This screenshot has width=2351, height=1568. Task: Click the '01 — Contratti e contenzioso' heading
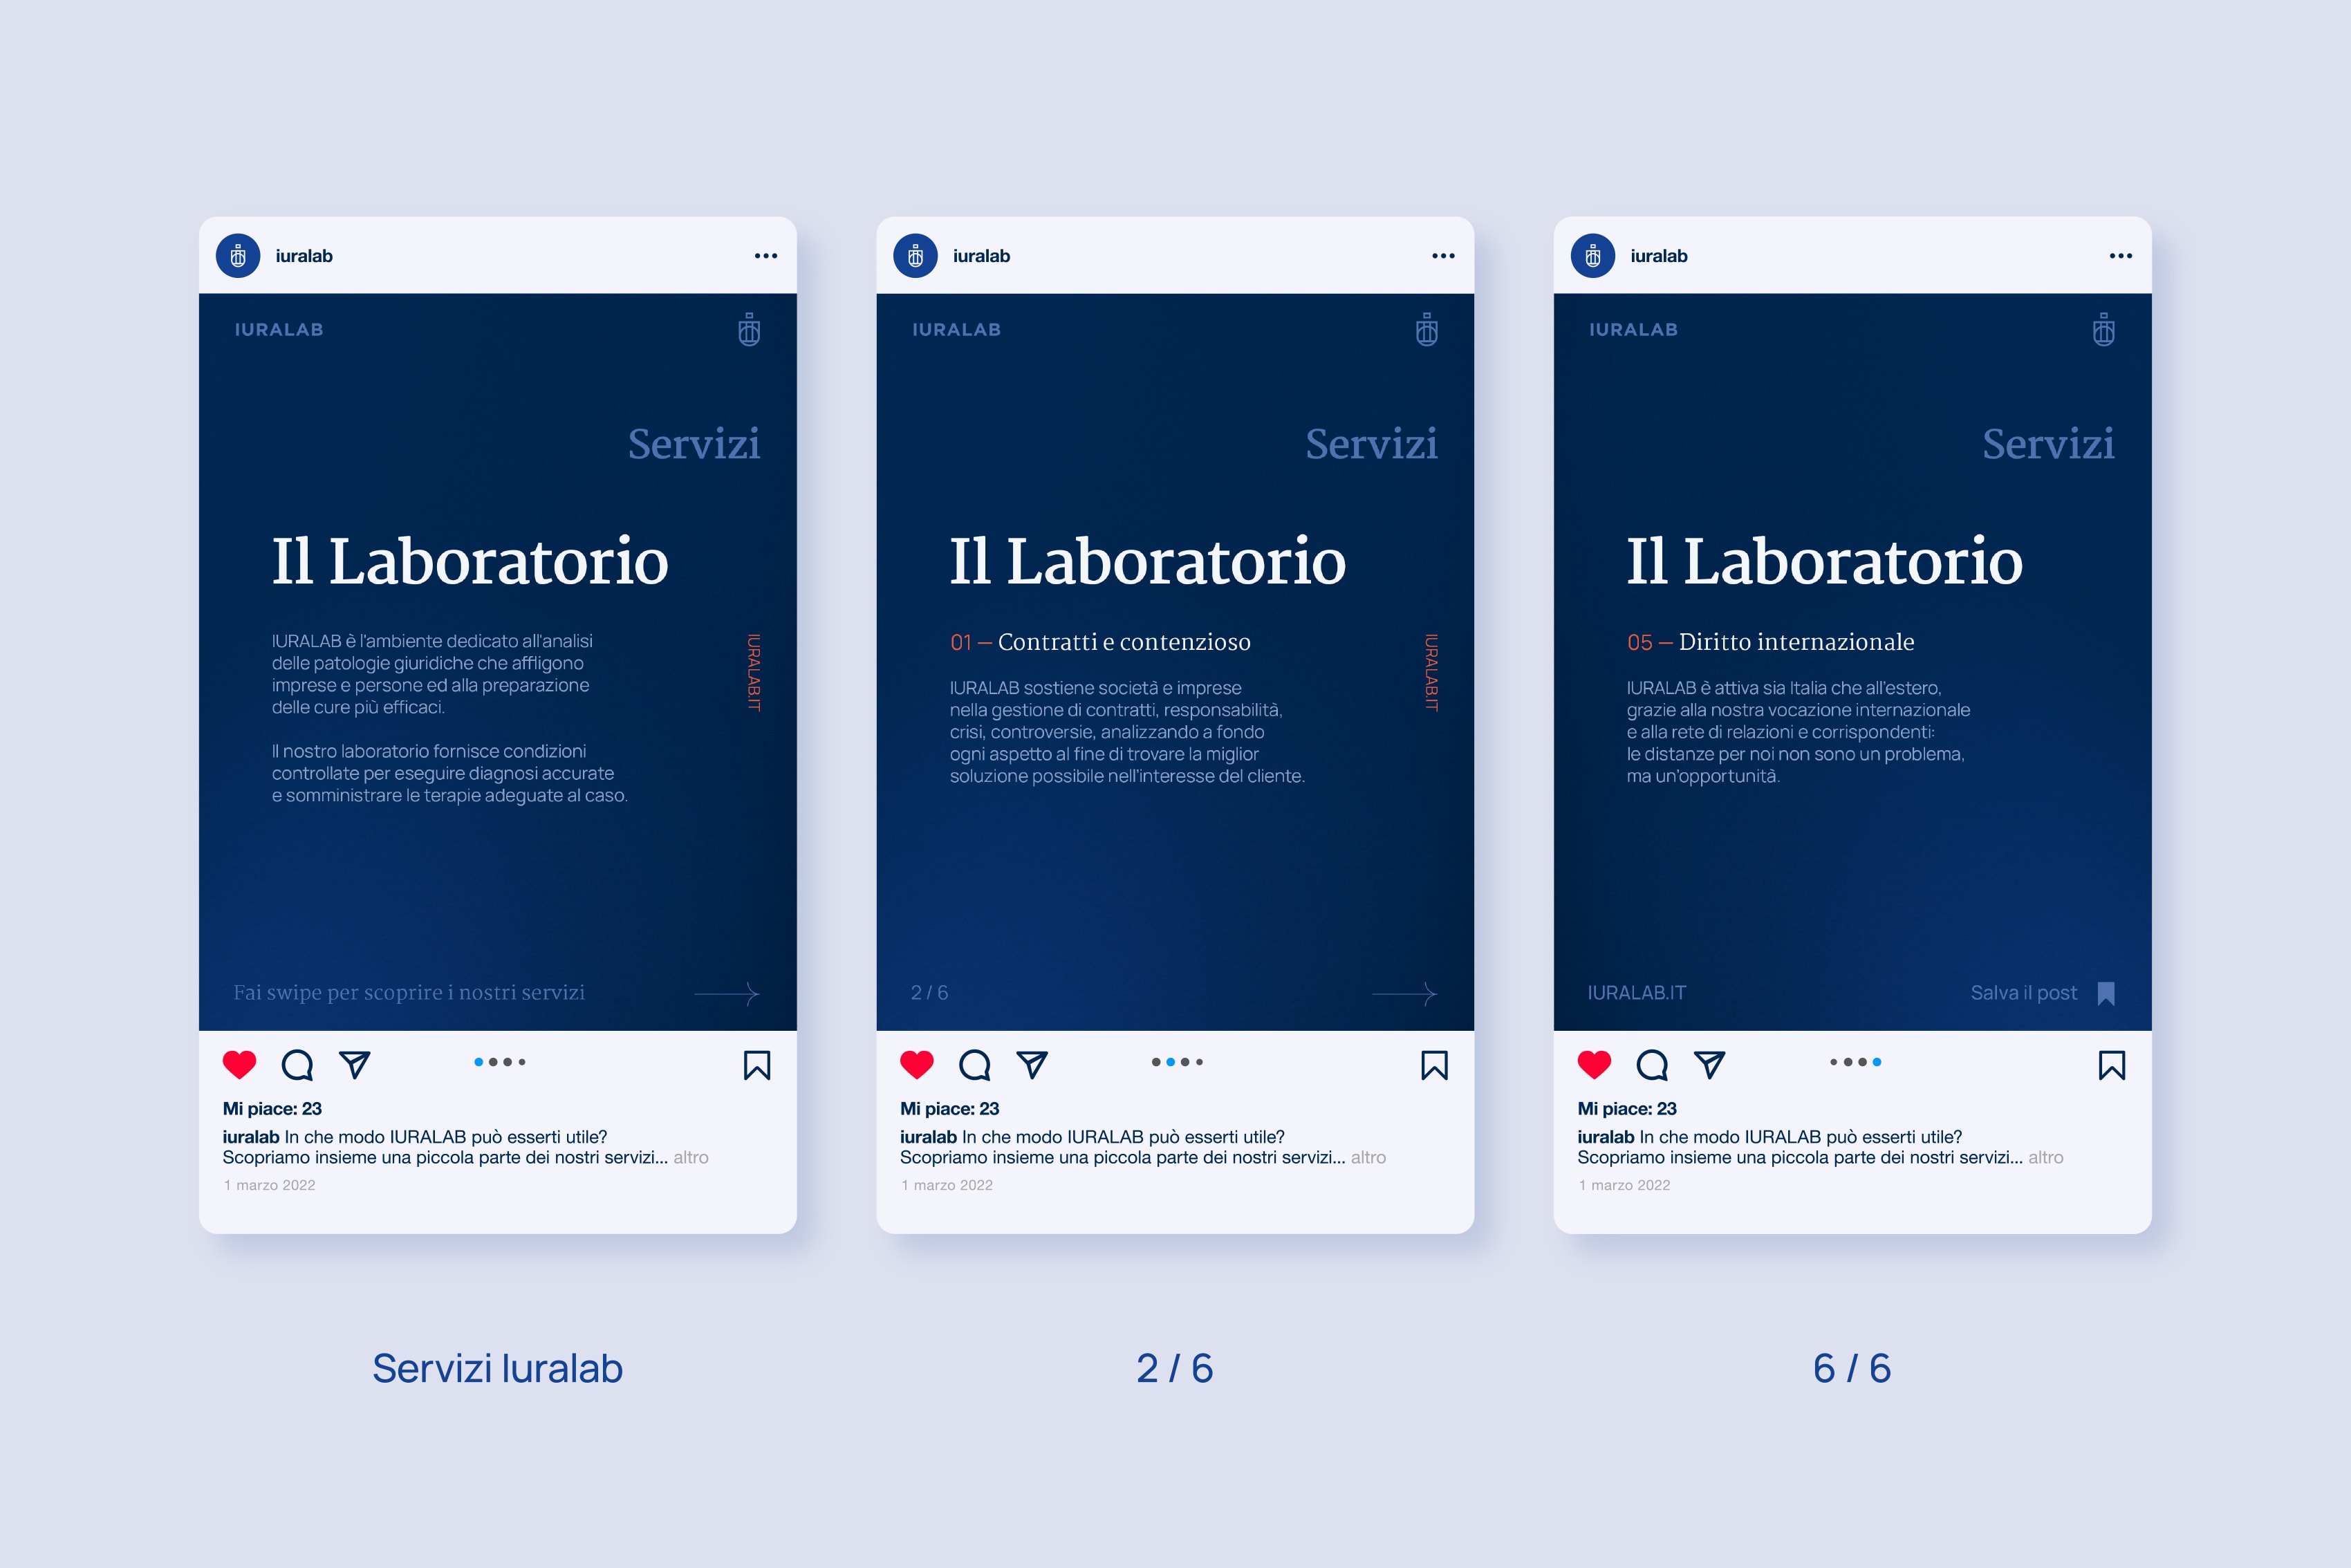(1100, 642)
